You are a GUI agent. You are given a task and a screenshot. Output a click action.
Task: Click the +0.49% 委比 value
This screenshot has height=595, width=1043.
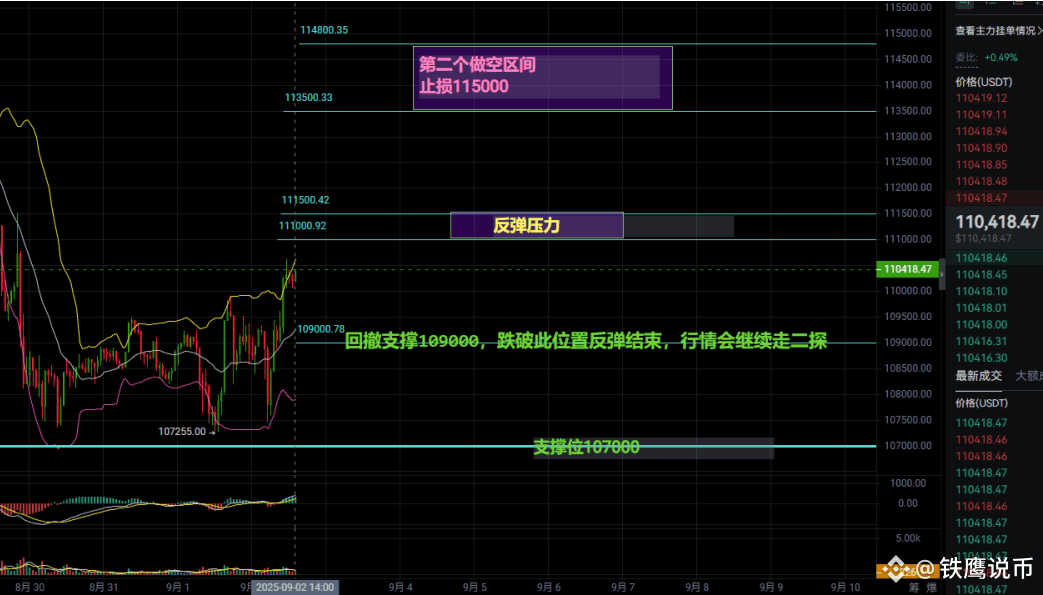point(1000,57)
